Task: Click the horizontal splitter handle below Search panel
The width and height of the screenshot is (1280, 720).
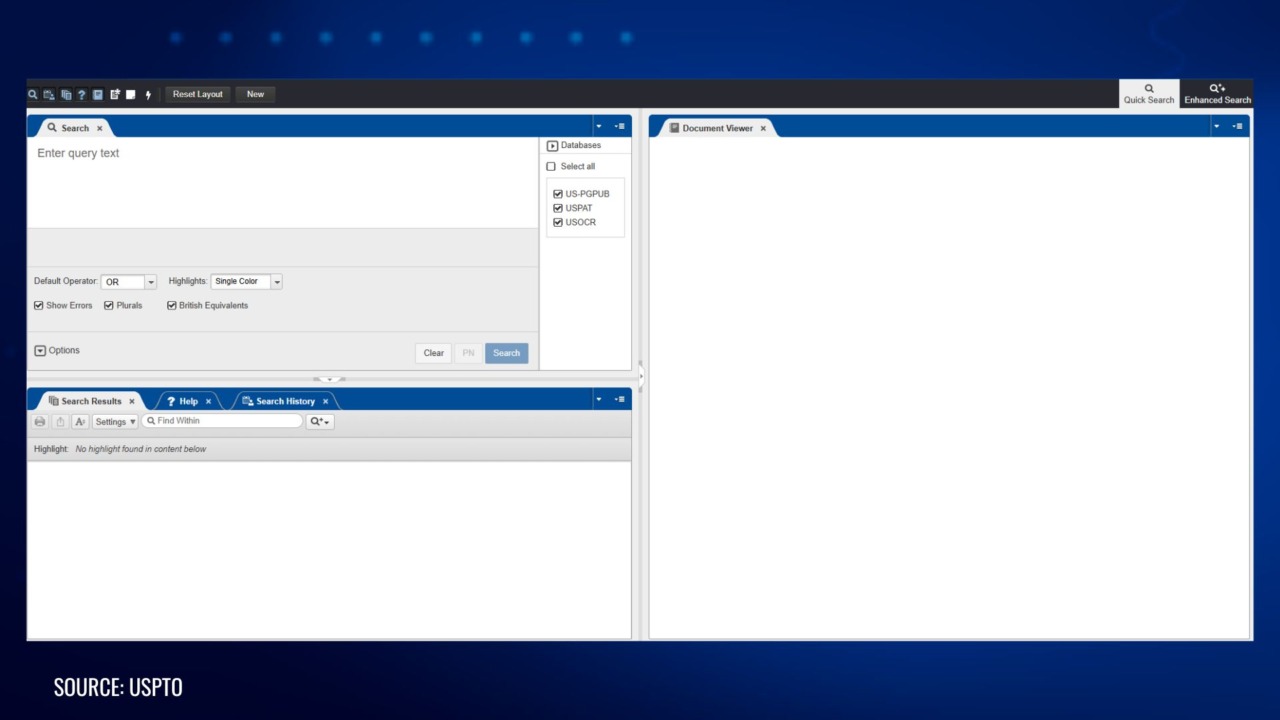Action: coord(329,379)
